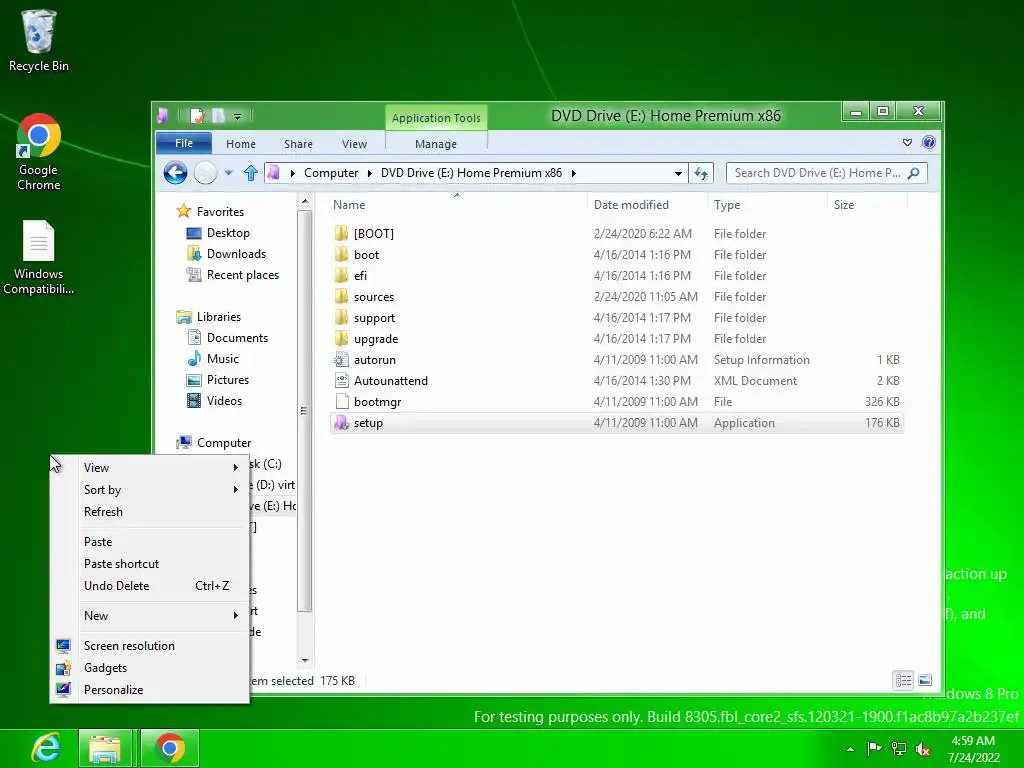The height and width of the screenshot is (768, 1024).
Task: Switch to the Home ribbon tab
Action: [241, 144]
